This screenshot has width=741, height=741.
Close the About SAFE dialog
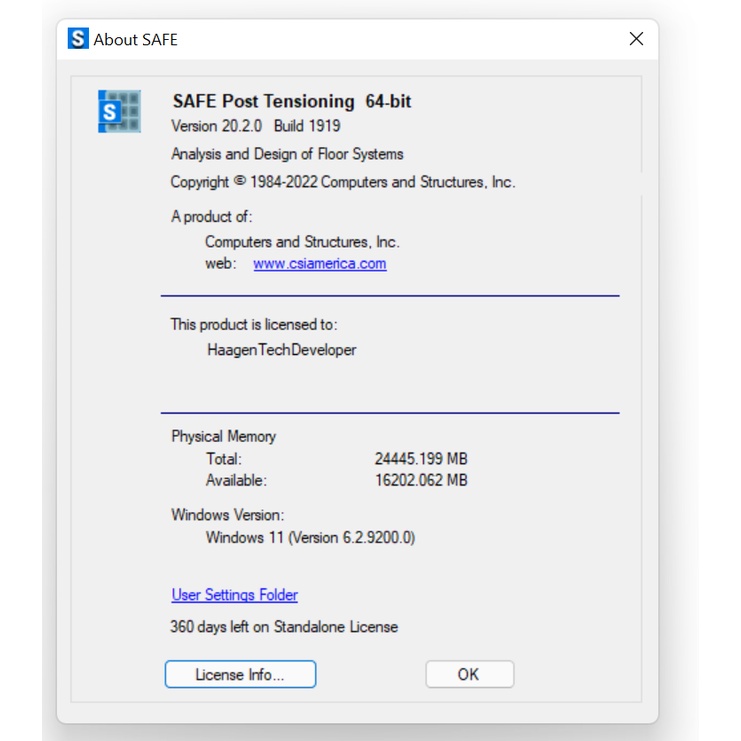tap(636, 39)
